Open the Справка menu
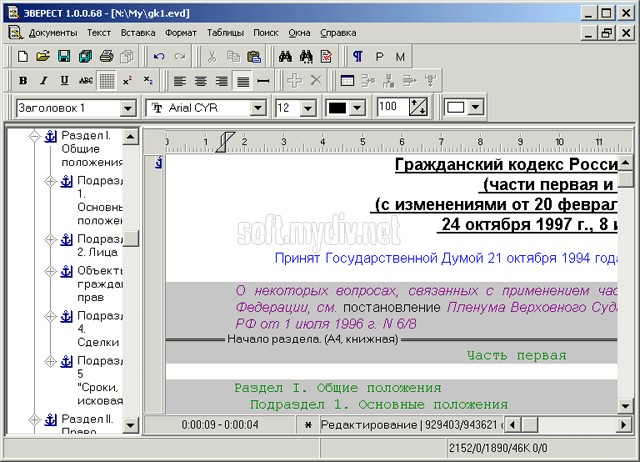The height and width of the screenshot is (462, 640). (x=338, y=33)
